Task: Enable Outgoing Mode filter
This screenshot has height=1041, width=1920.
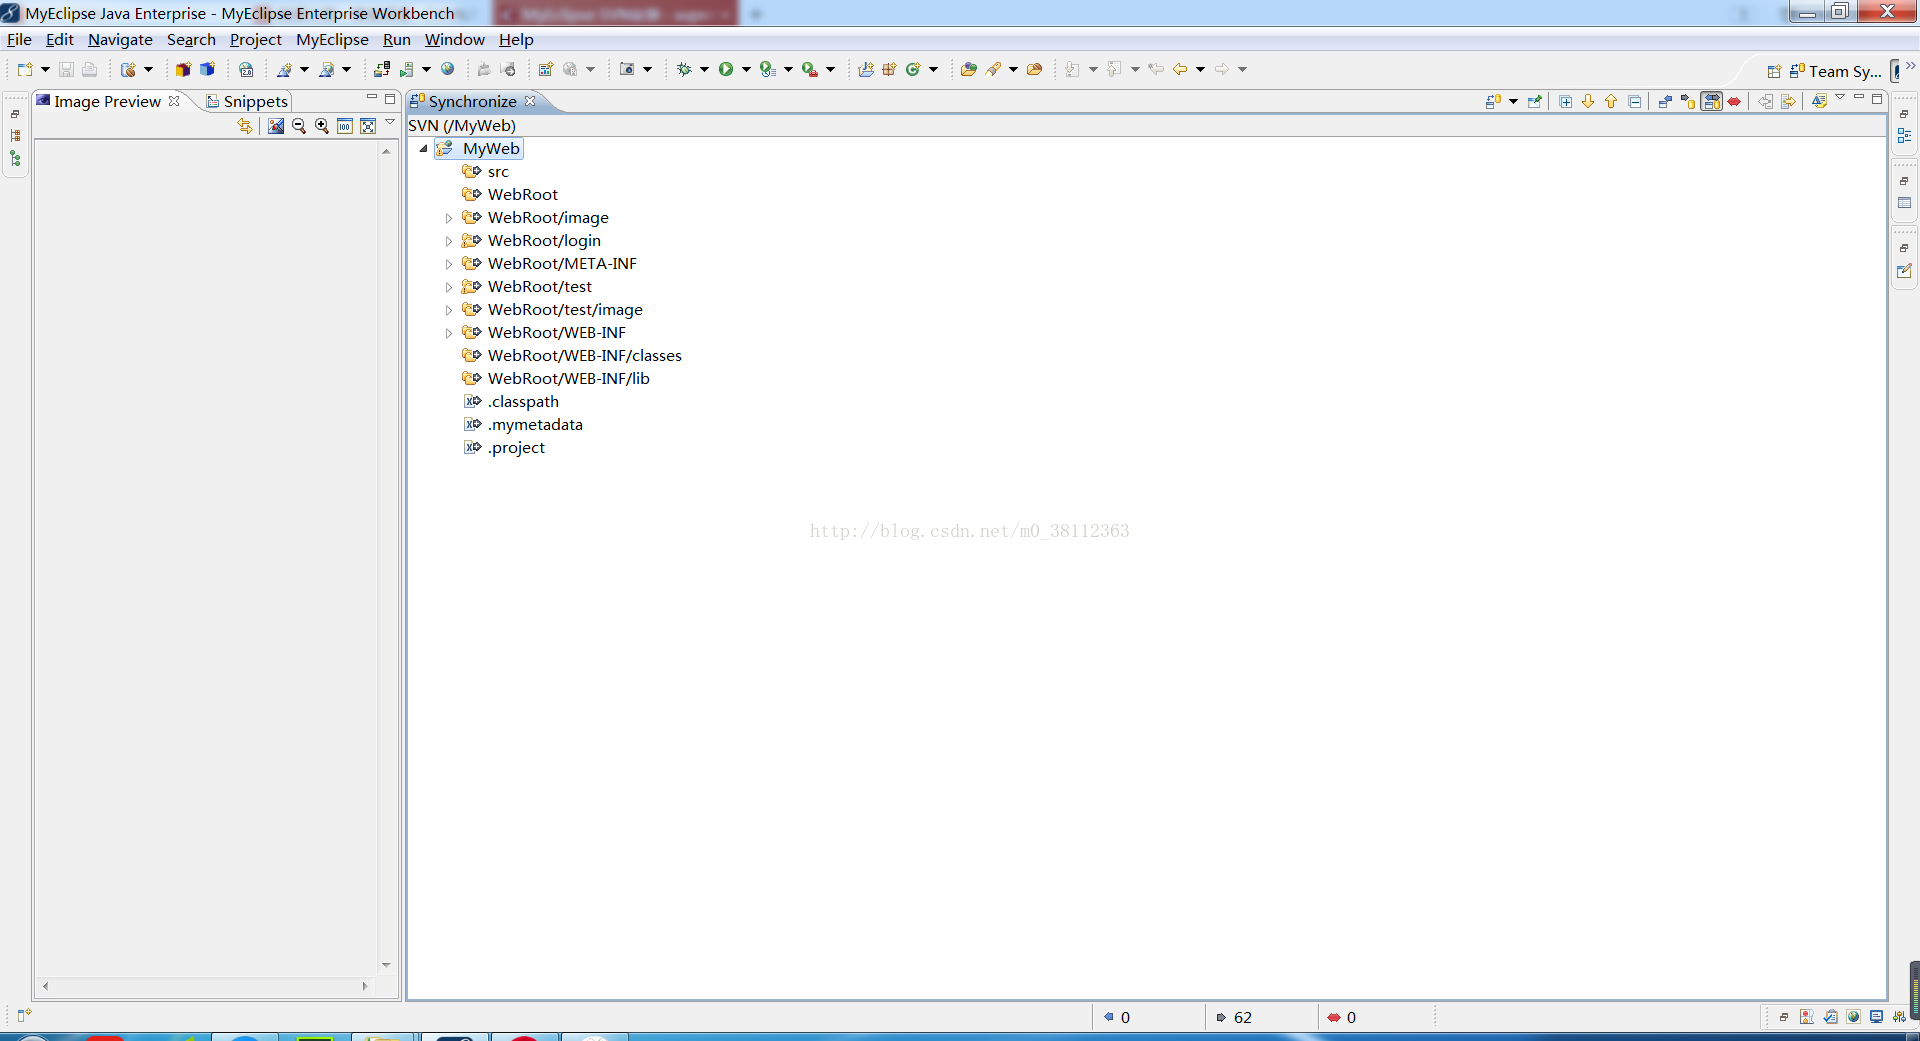Action: 1688,101
